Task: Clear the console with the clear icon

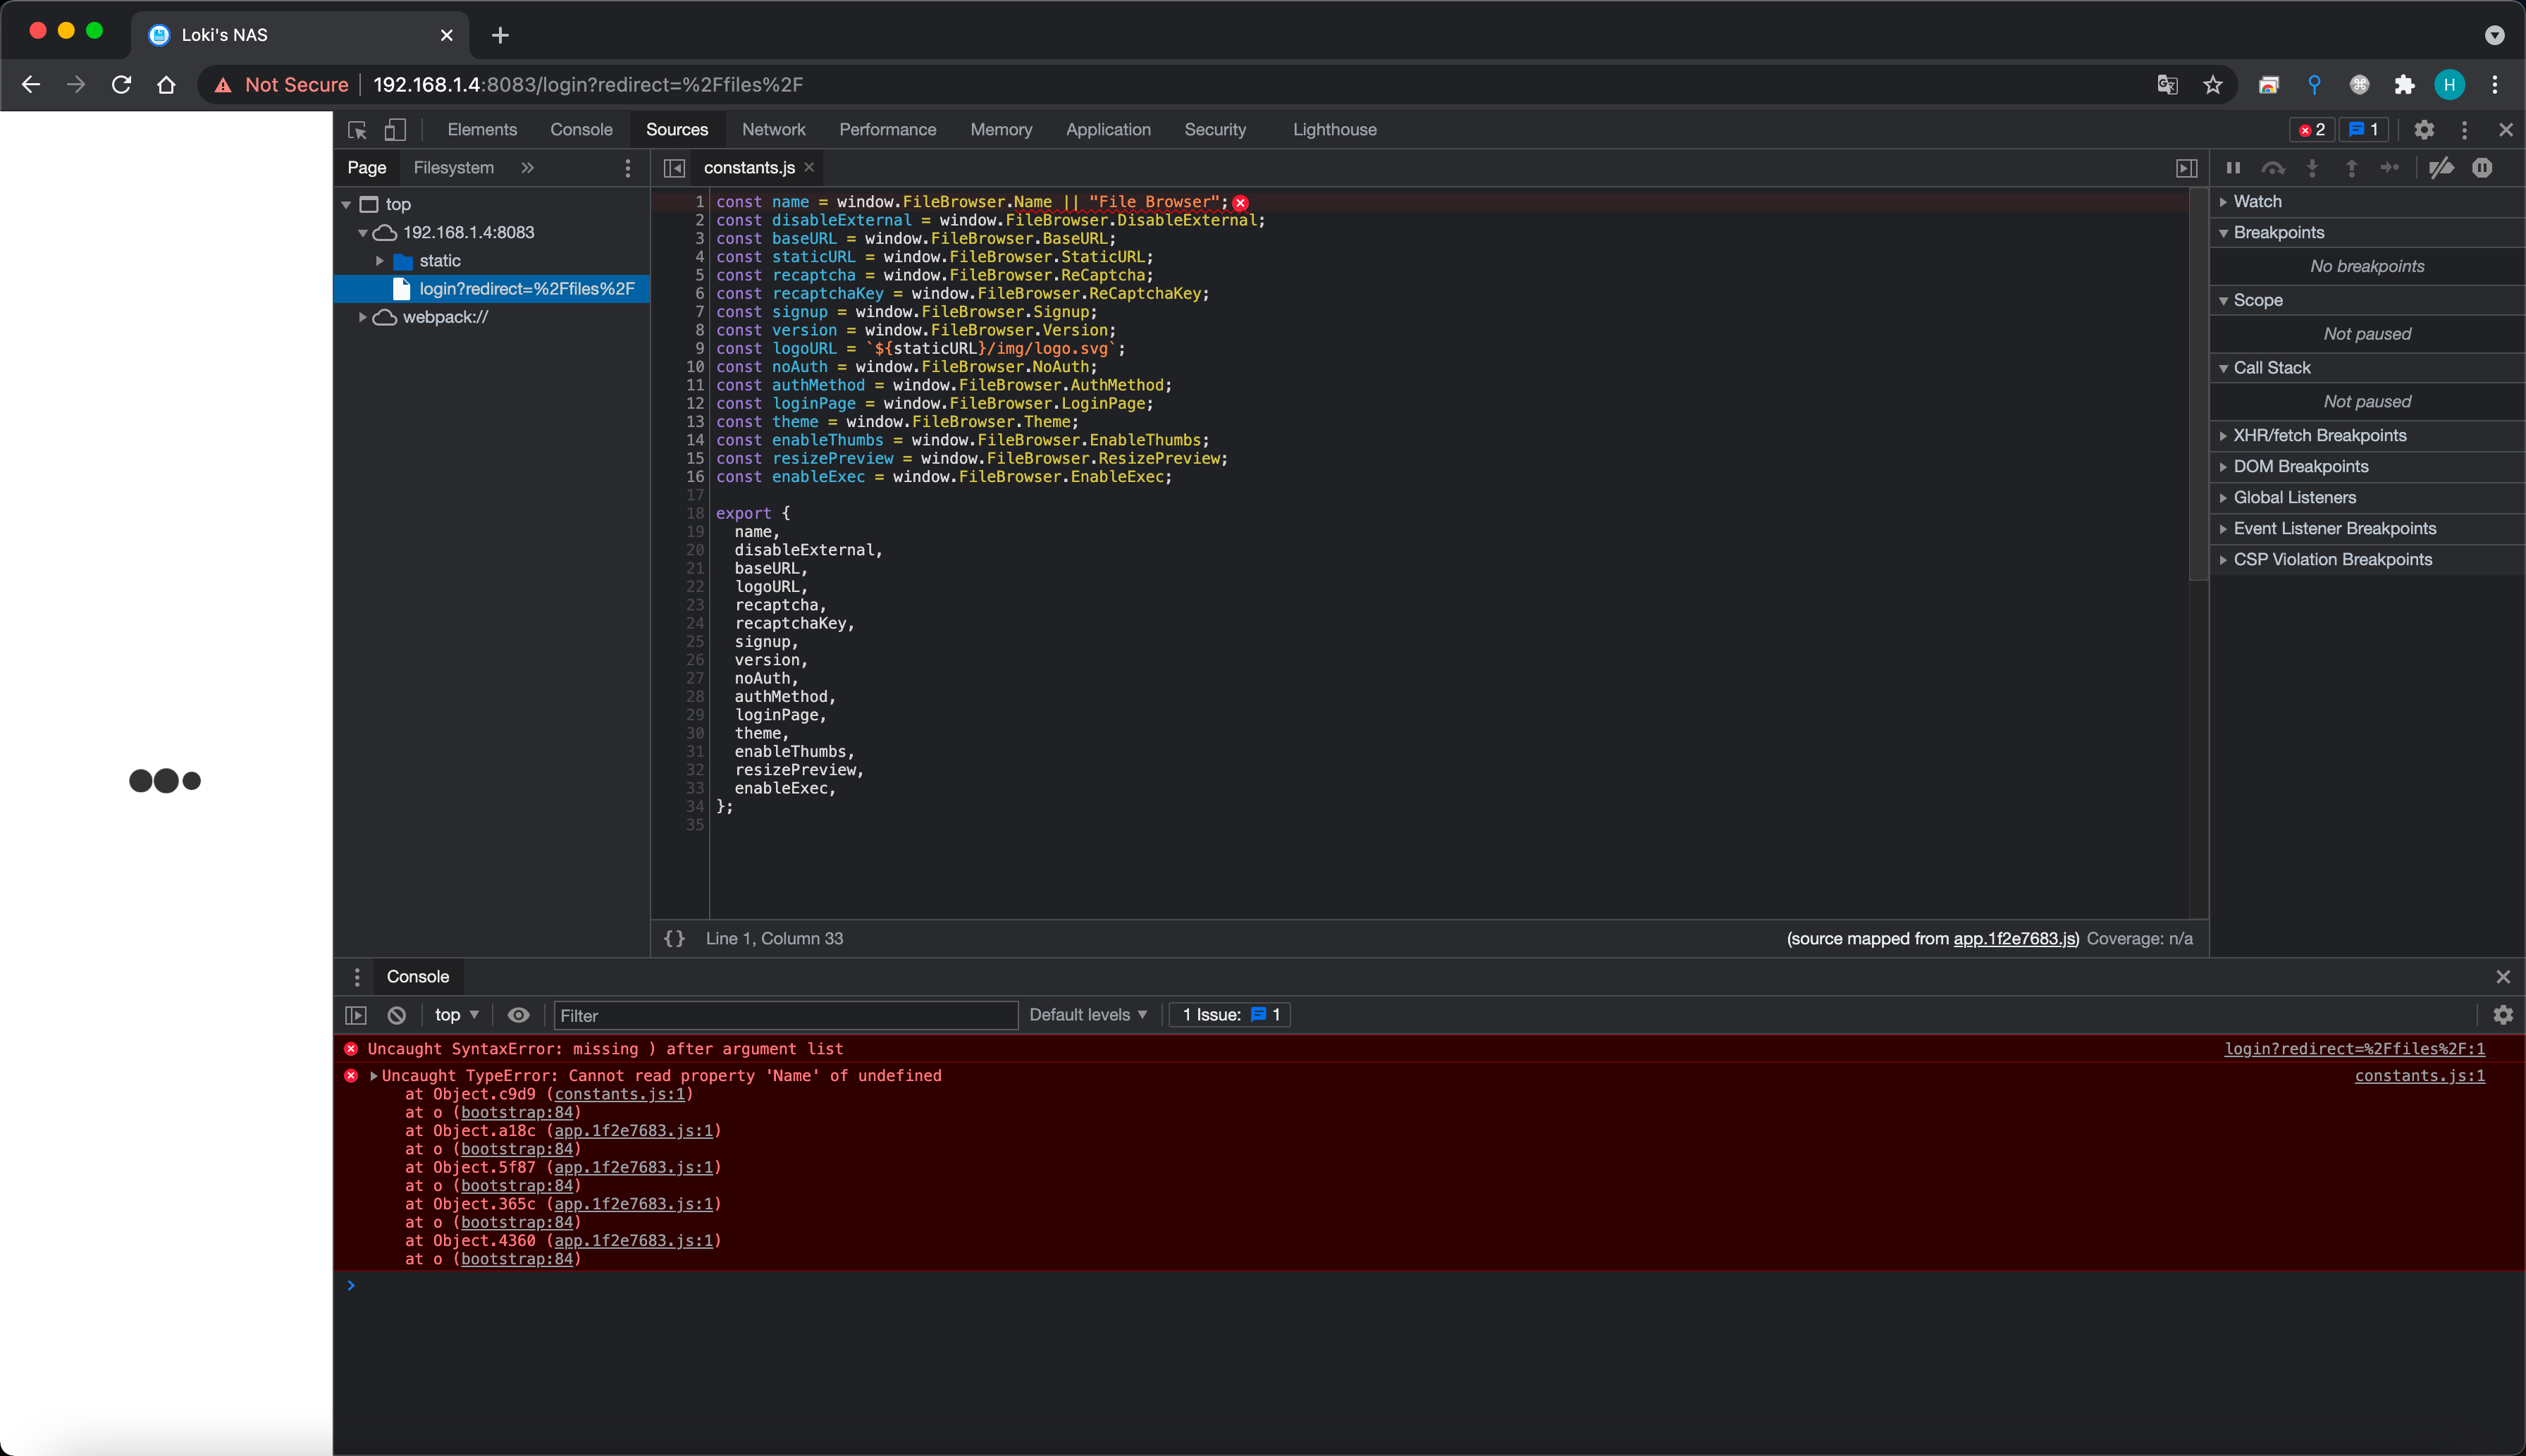Action: 397,1015
